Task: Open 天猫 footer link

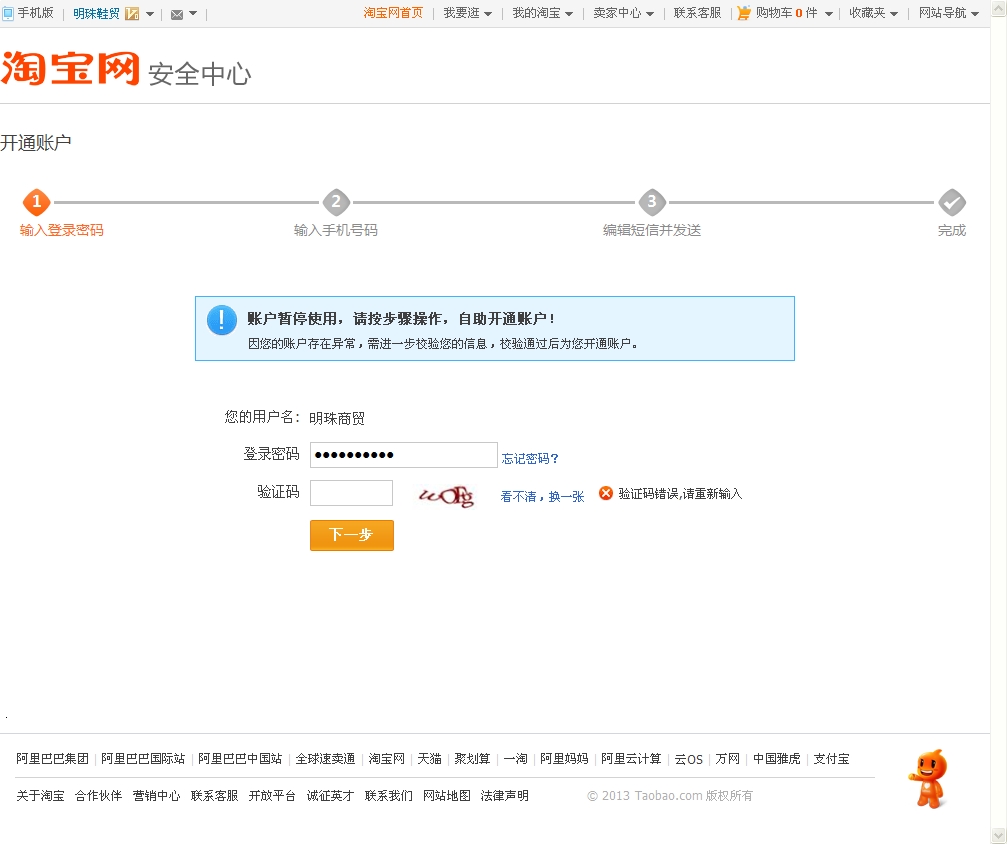Action: [x=429, y=759]
